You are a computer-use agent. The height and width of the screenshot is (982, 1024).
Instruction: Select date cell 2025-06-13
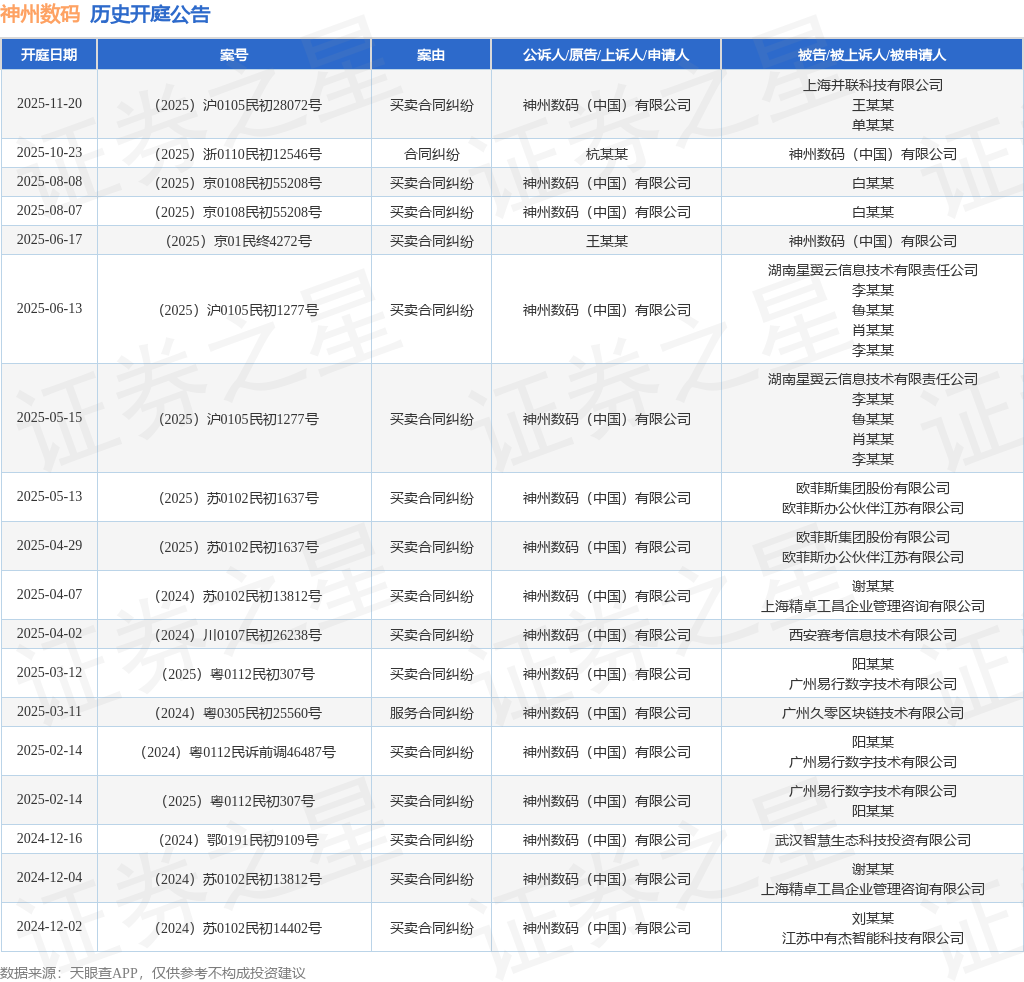50,308
